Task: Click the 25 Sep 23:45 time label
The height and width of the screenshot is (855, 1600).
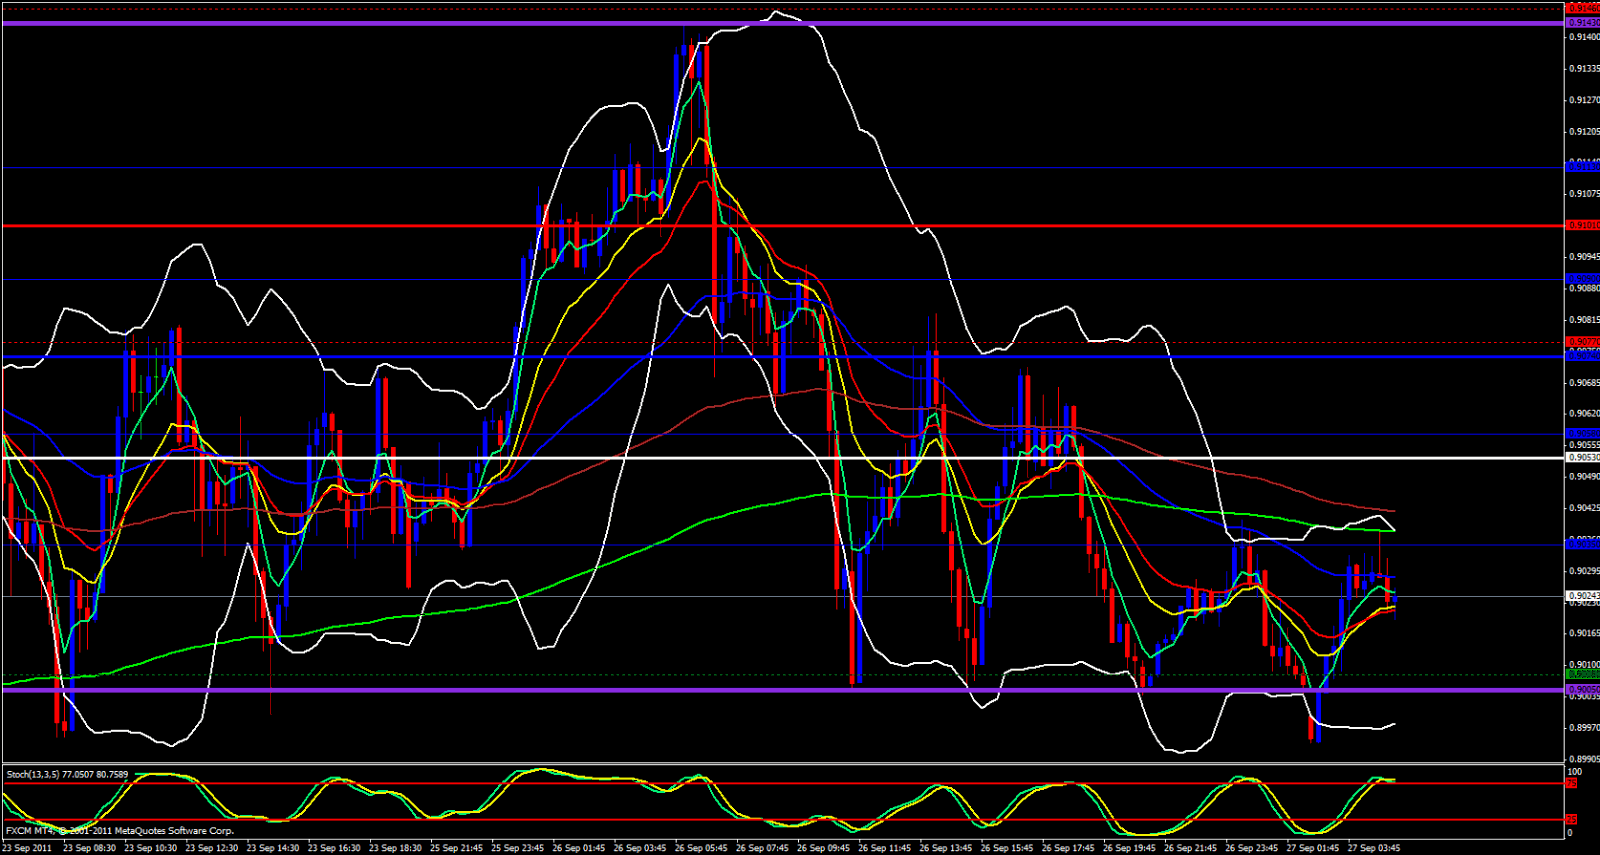Action: point(517,848)
